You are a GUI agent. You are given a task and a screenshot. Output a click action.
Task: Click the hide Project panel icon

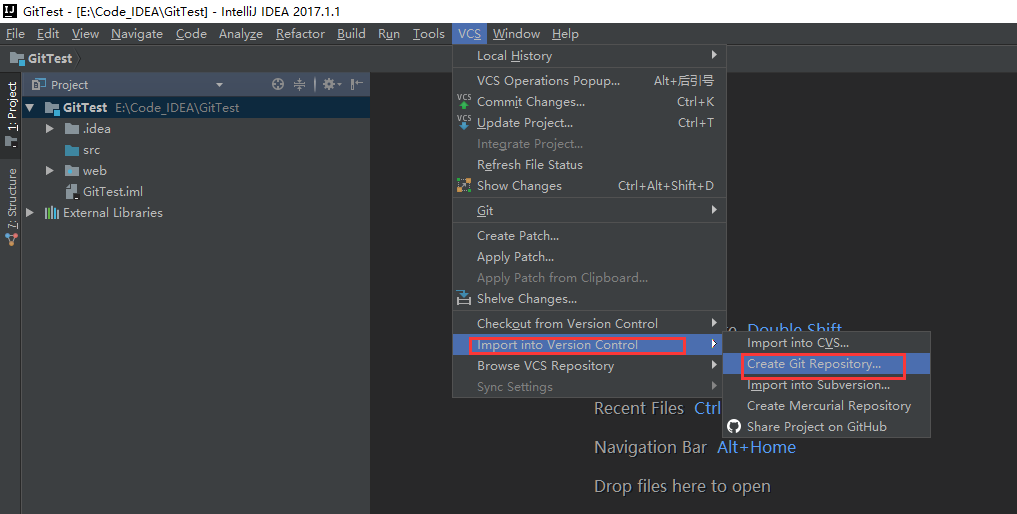click(x=356, y=84)
